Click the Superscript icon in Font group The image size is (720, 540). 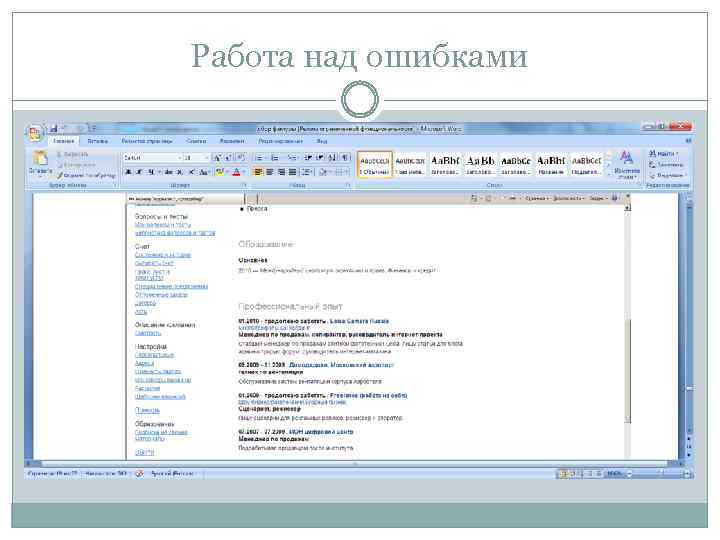[x=191, y=172]
